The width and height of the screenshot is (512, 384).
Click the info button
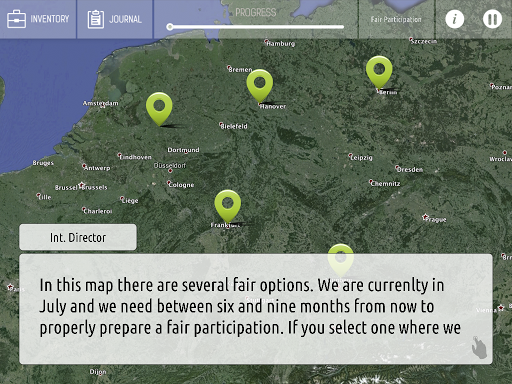point(455,19)
